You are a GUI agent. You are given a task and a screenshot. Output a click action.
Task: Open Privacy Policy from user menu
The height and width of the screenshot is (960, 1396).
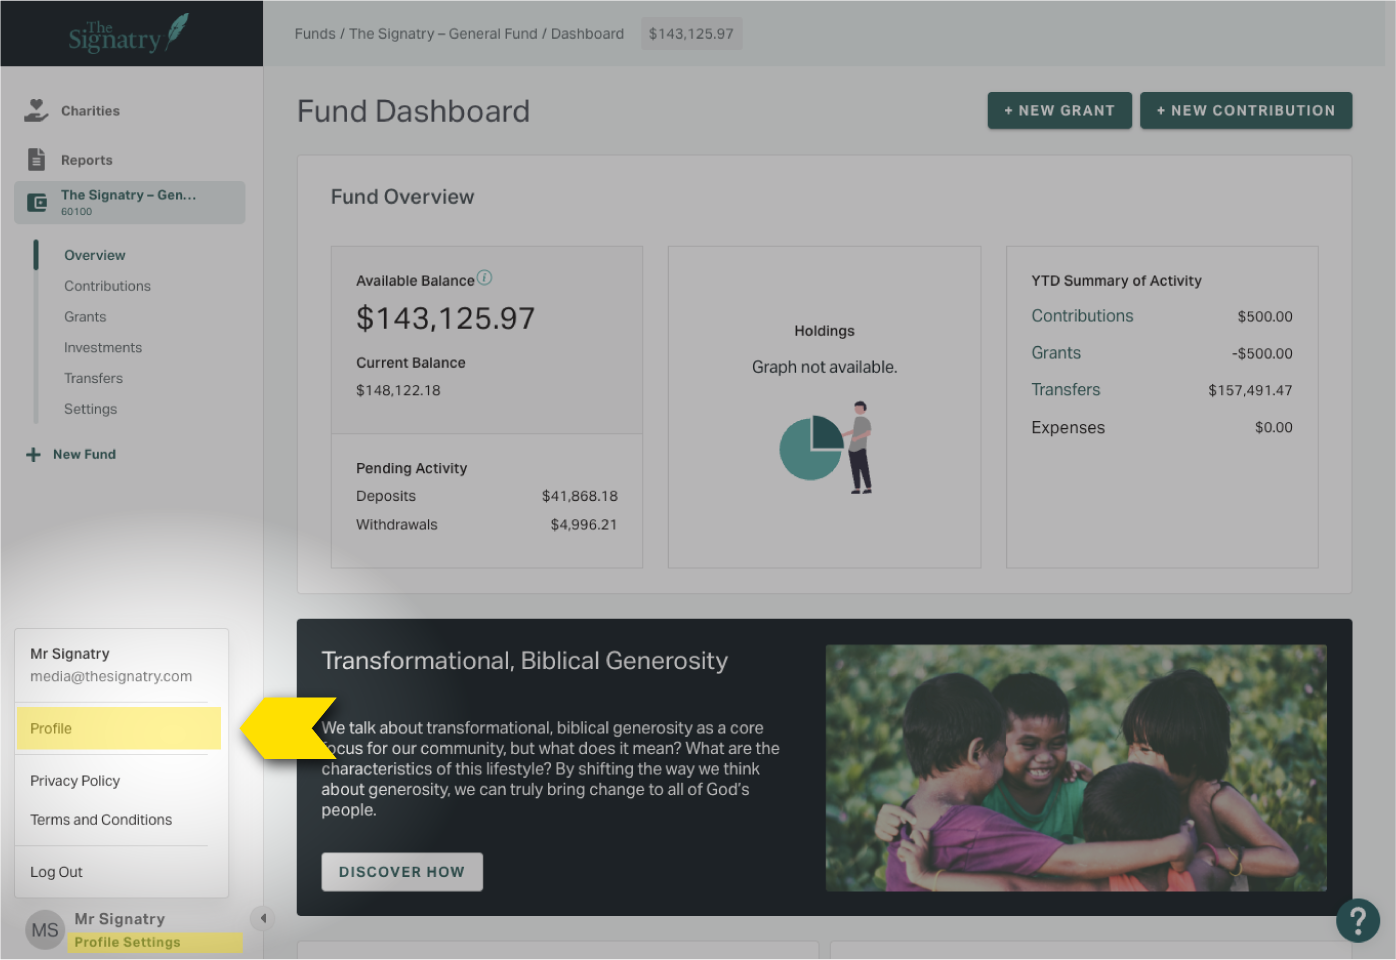click(75, 781)
